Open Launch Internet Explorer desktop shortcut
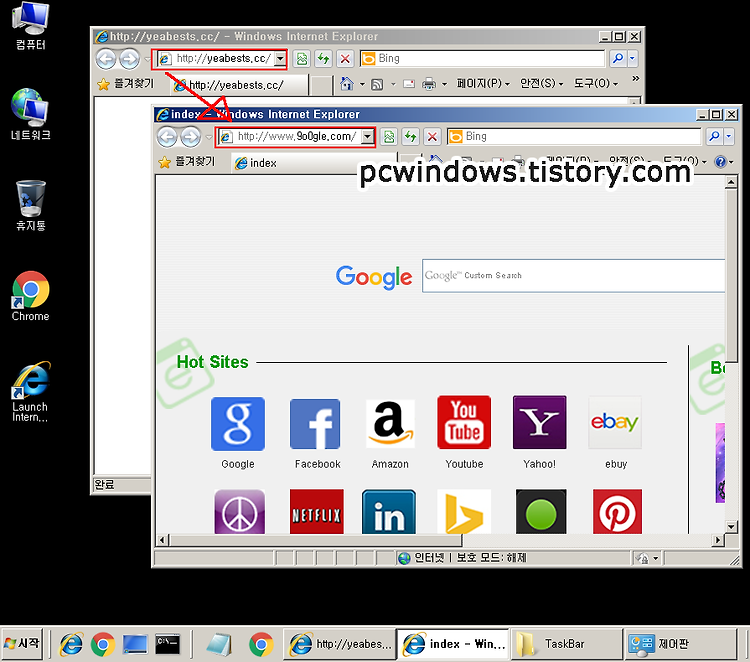 (x=30, y=392)
